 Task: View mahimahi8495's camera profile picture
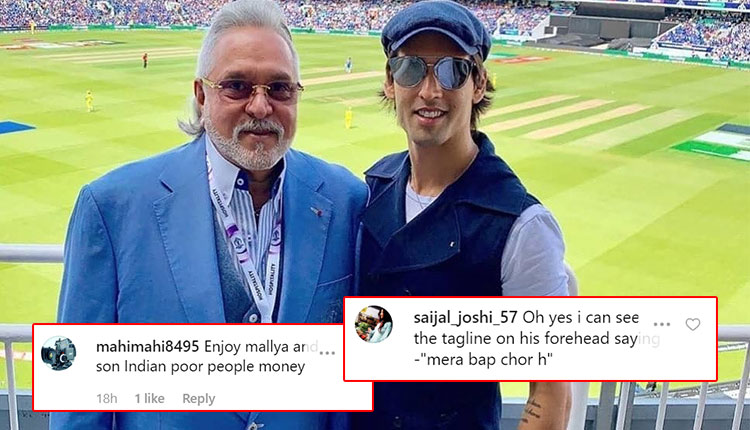point(58,353)
